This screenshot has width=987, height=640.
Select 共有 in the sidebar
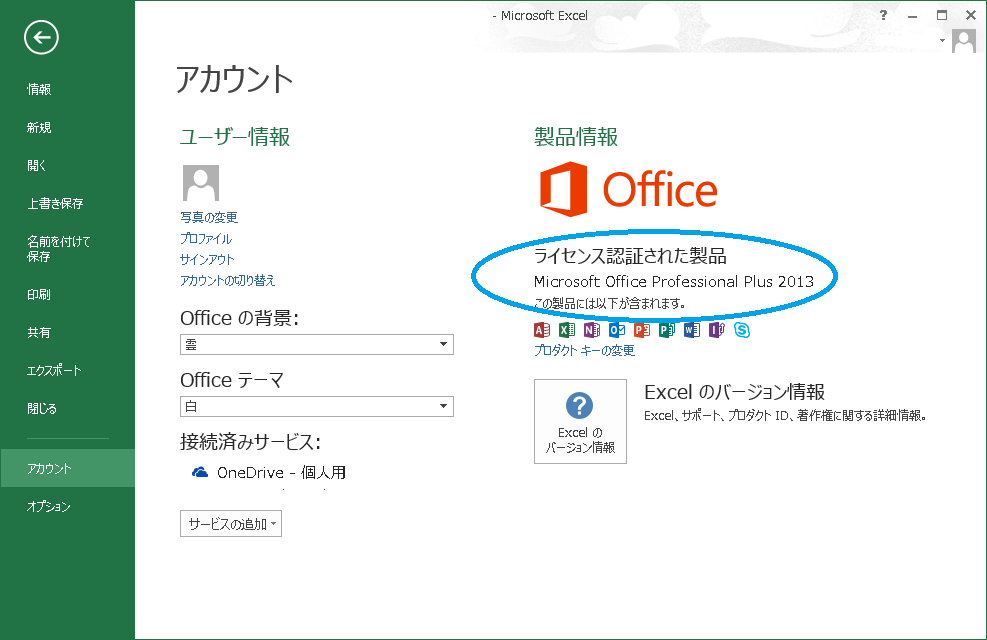tap(38, 332)
